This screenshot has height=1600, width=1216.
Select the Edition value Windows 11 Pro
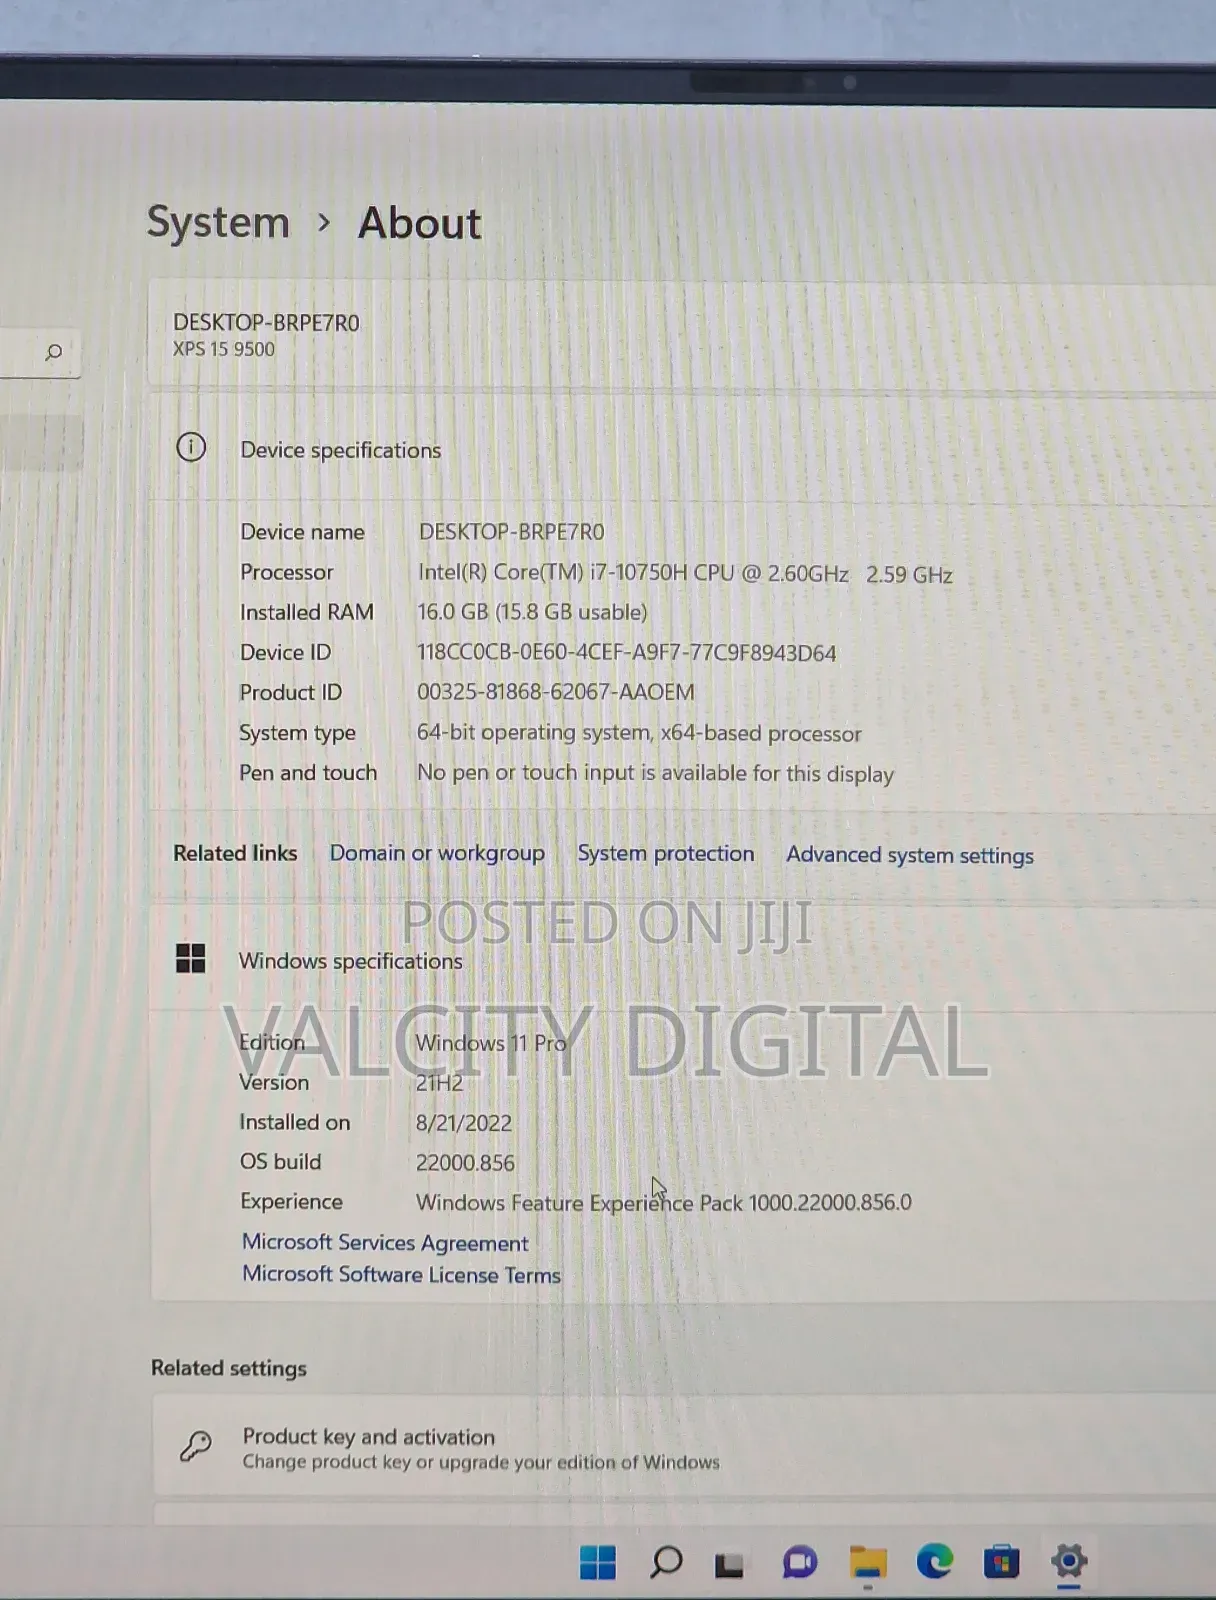click(491, 1043)
